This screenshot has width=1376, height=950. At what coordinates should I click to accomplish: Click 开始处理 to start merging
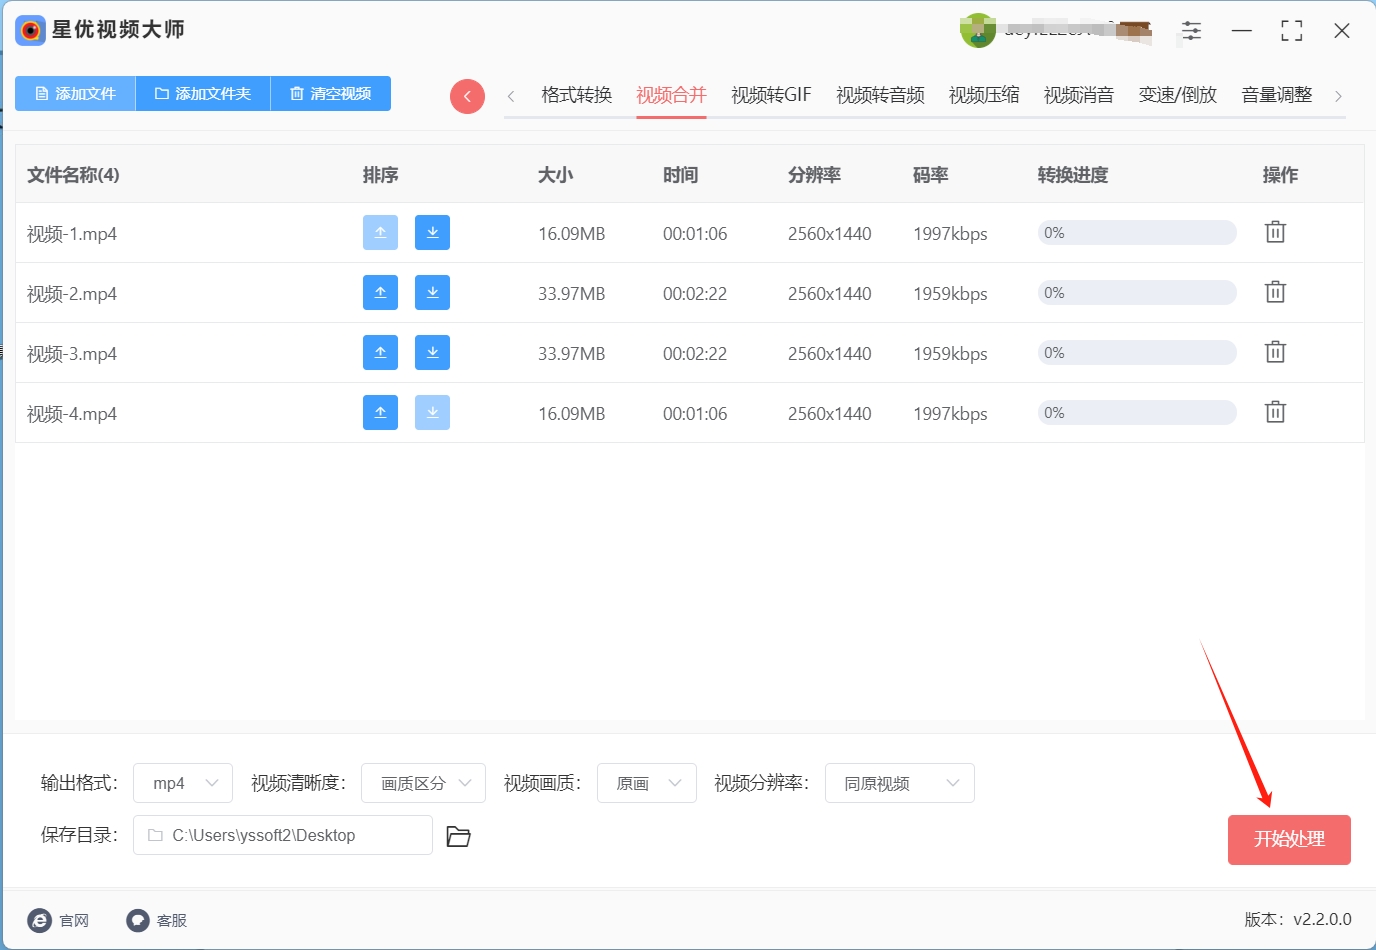[x=1289, y=839]
